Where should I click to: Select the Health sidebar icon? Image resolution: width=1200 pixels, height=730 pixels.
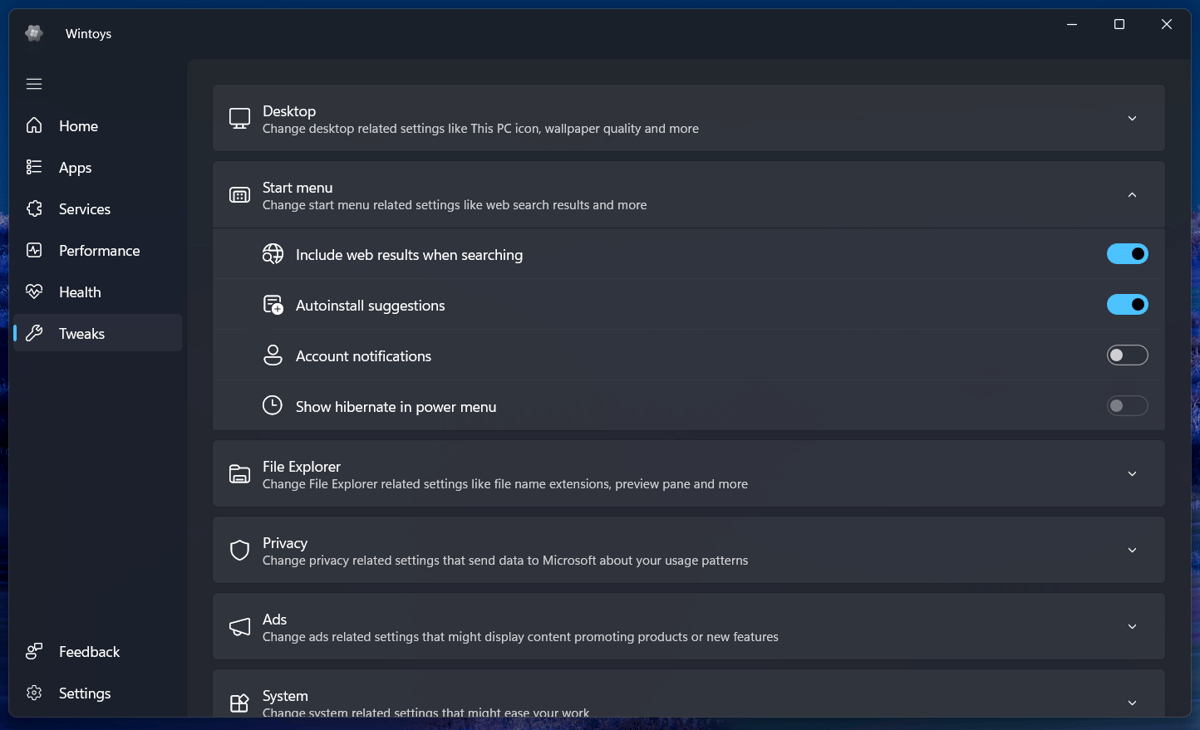coord(34,291)
